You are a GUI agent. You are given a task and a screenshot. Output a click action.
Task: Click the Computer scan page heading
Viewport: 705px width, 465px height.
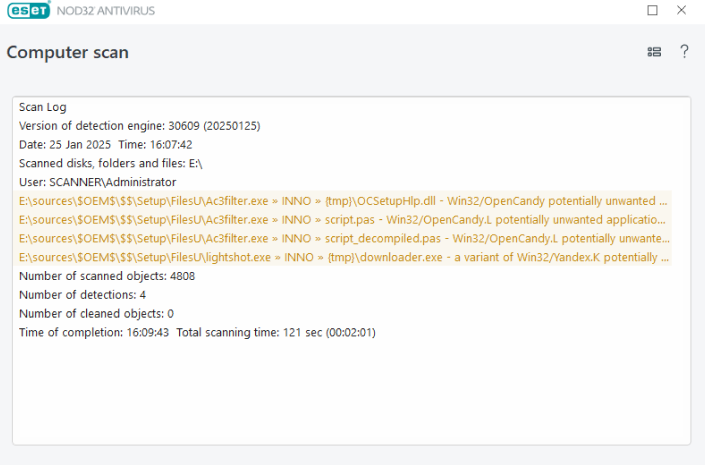tap(67, 52)
